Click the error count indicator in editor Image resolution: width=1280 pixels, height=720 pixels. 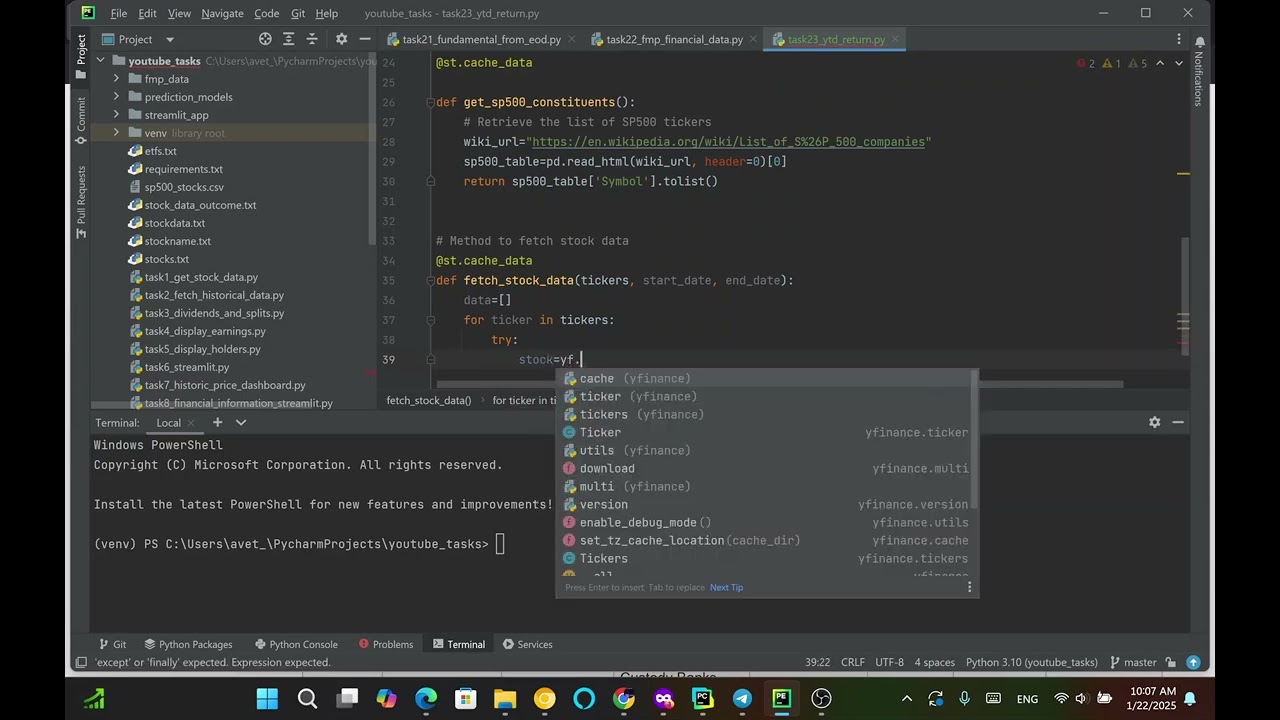(x=1086, y=63)
